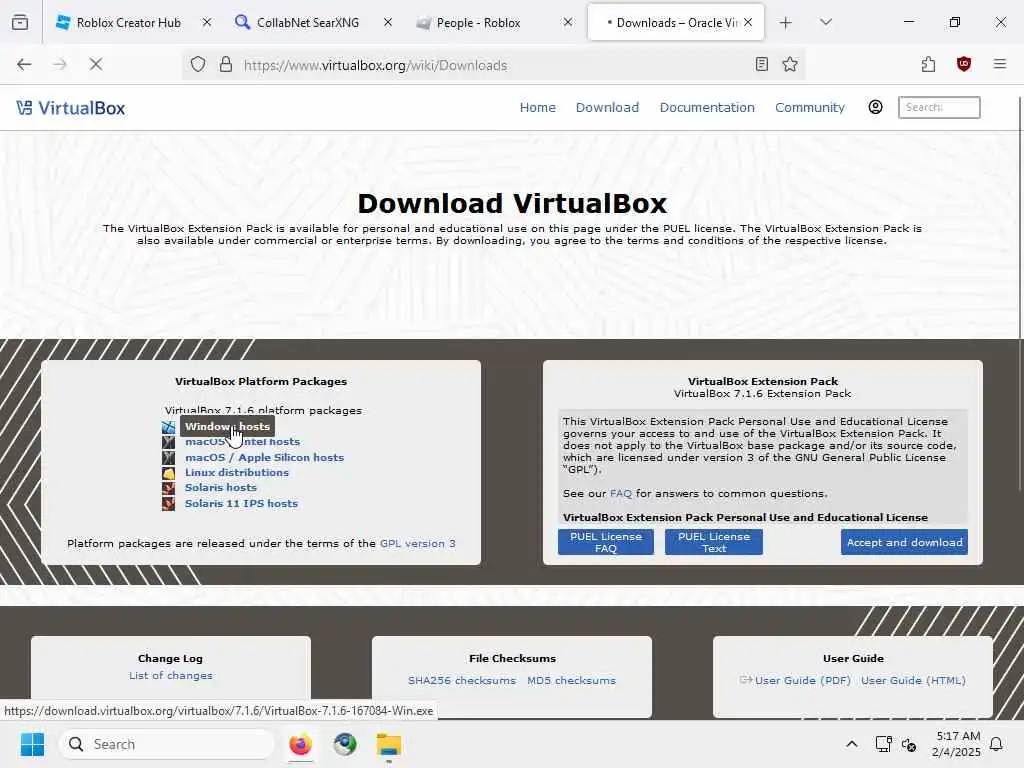Open the Windows Start menu
The height and width of the screenshot is (768, 1024).
tap(32, 744)
